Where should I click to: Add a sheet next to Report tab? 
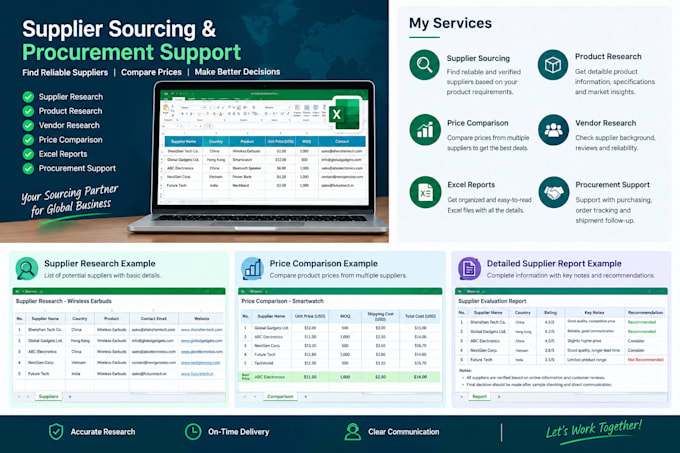499,396
